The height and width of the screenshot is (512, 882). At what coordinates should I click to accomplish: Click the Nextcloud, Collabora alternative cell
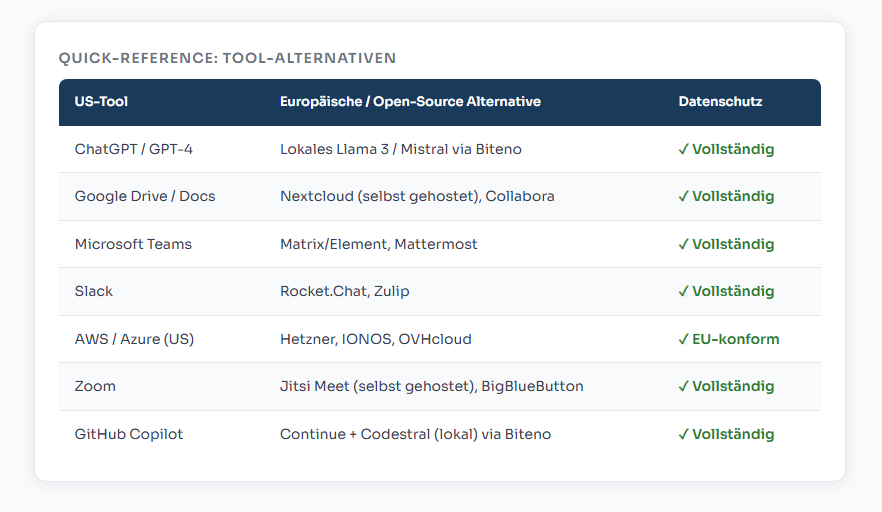point(417,197)
